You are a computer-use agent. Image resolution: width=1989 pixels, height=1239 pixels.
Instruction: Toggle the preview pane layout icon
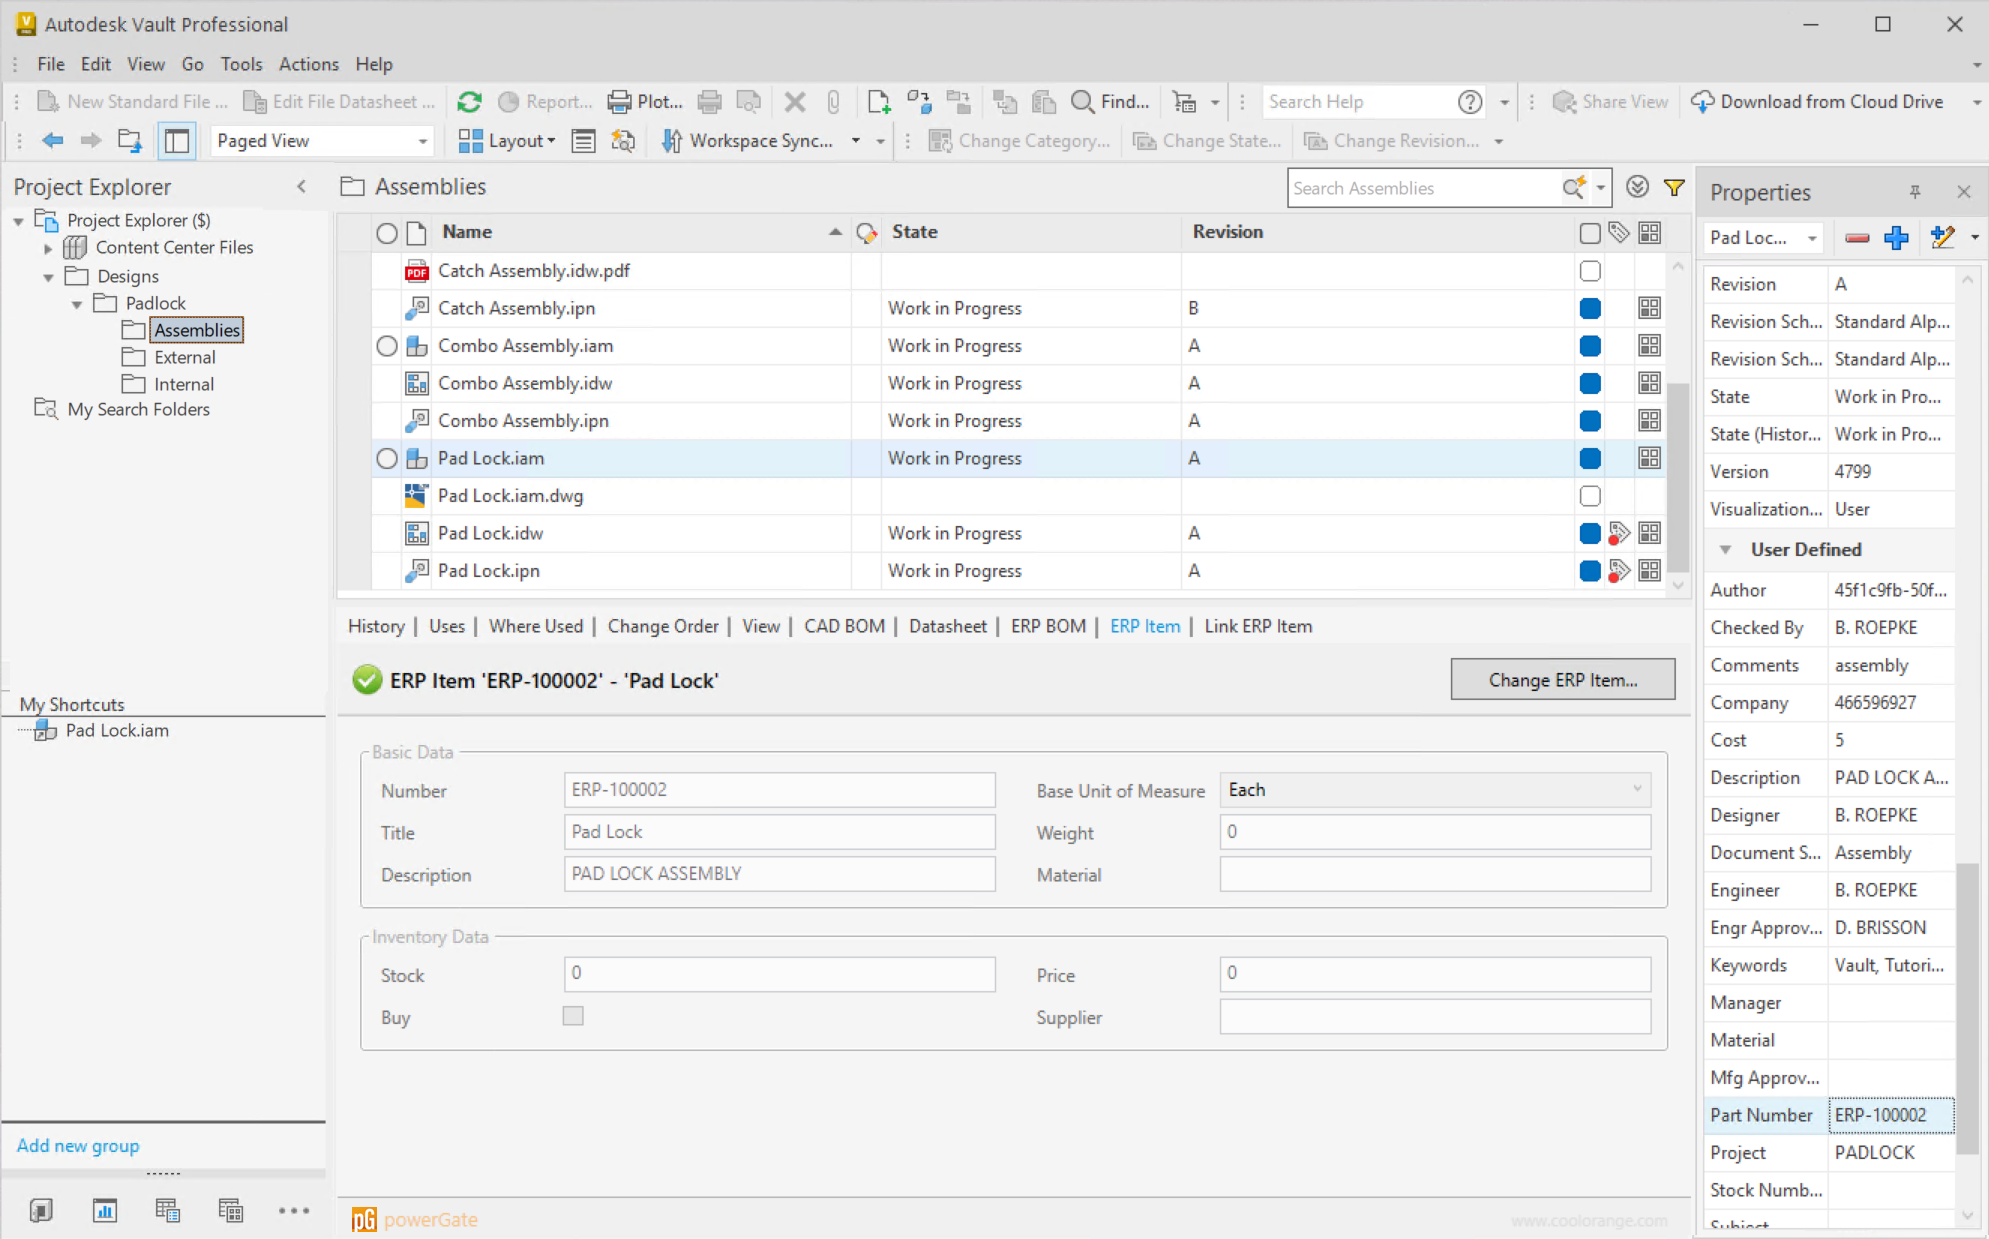coord(177,141)
